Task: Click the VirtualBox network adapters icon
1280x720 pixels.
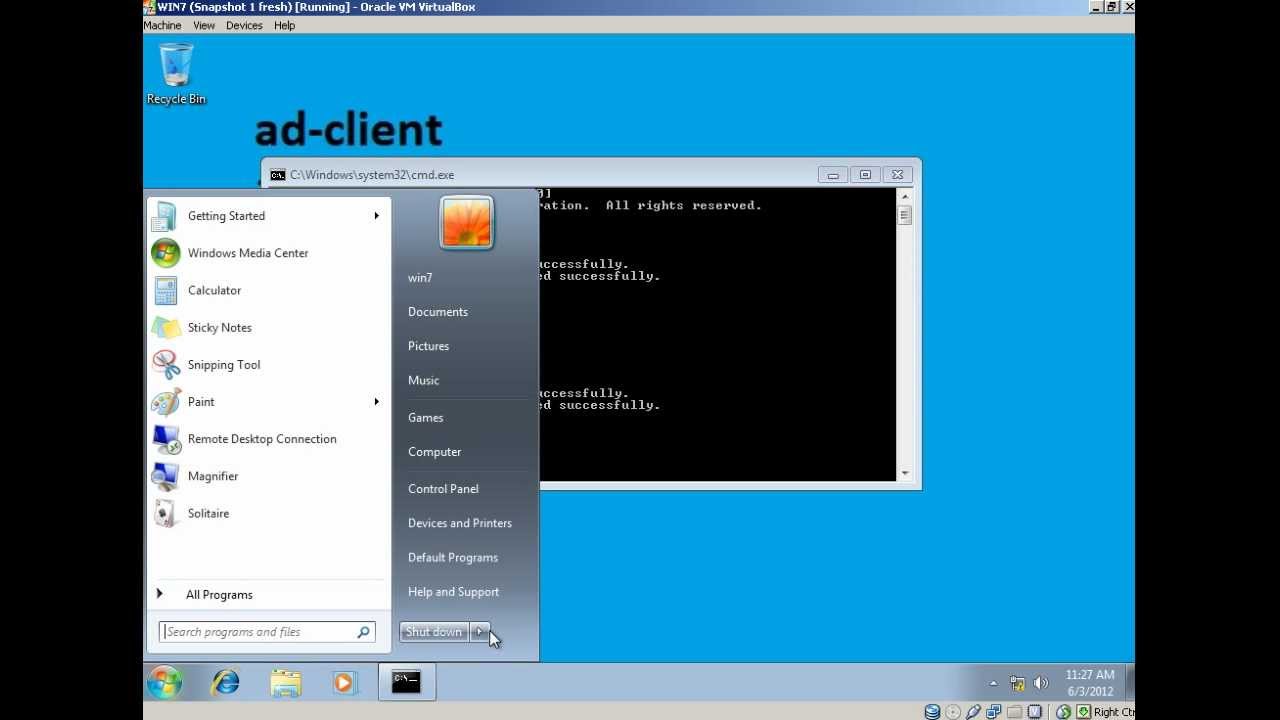Action: point(994,712)
